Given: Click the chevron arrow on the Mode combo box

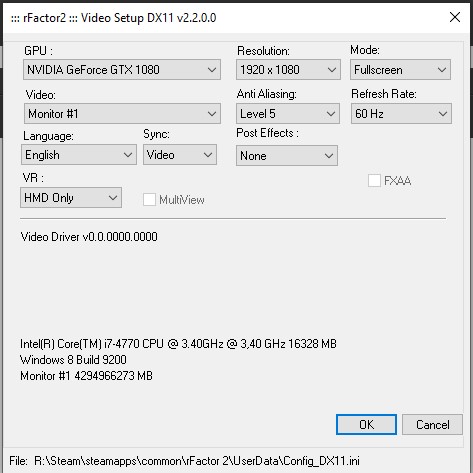Looking at the screenshot, I should 442,70.
